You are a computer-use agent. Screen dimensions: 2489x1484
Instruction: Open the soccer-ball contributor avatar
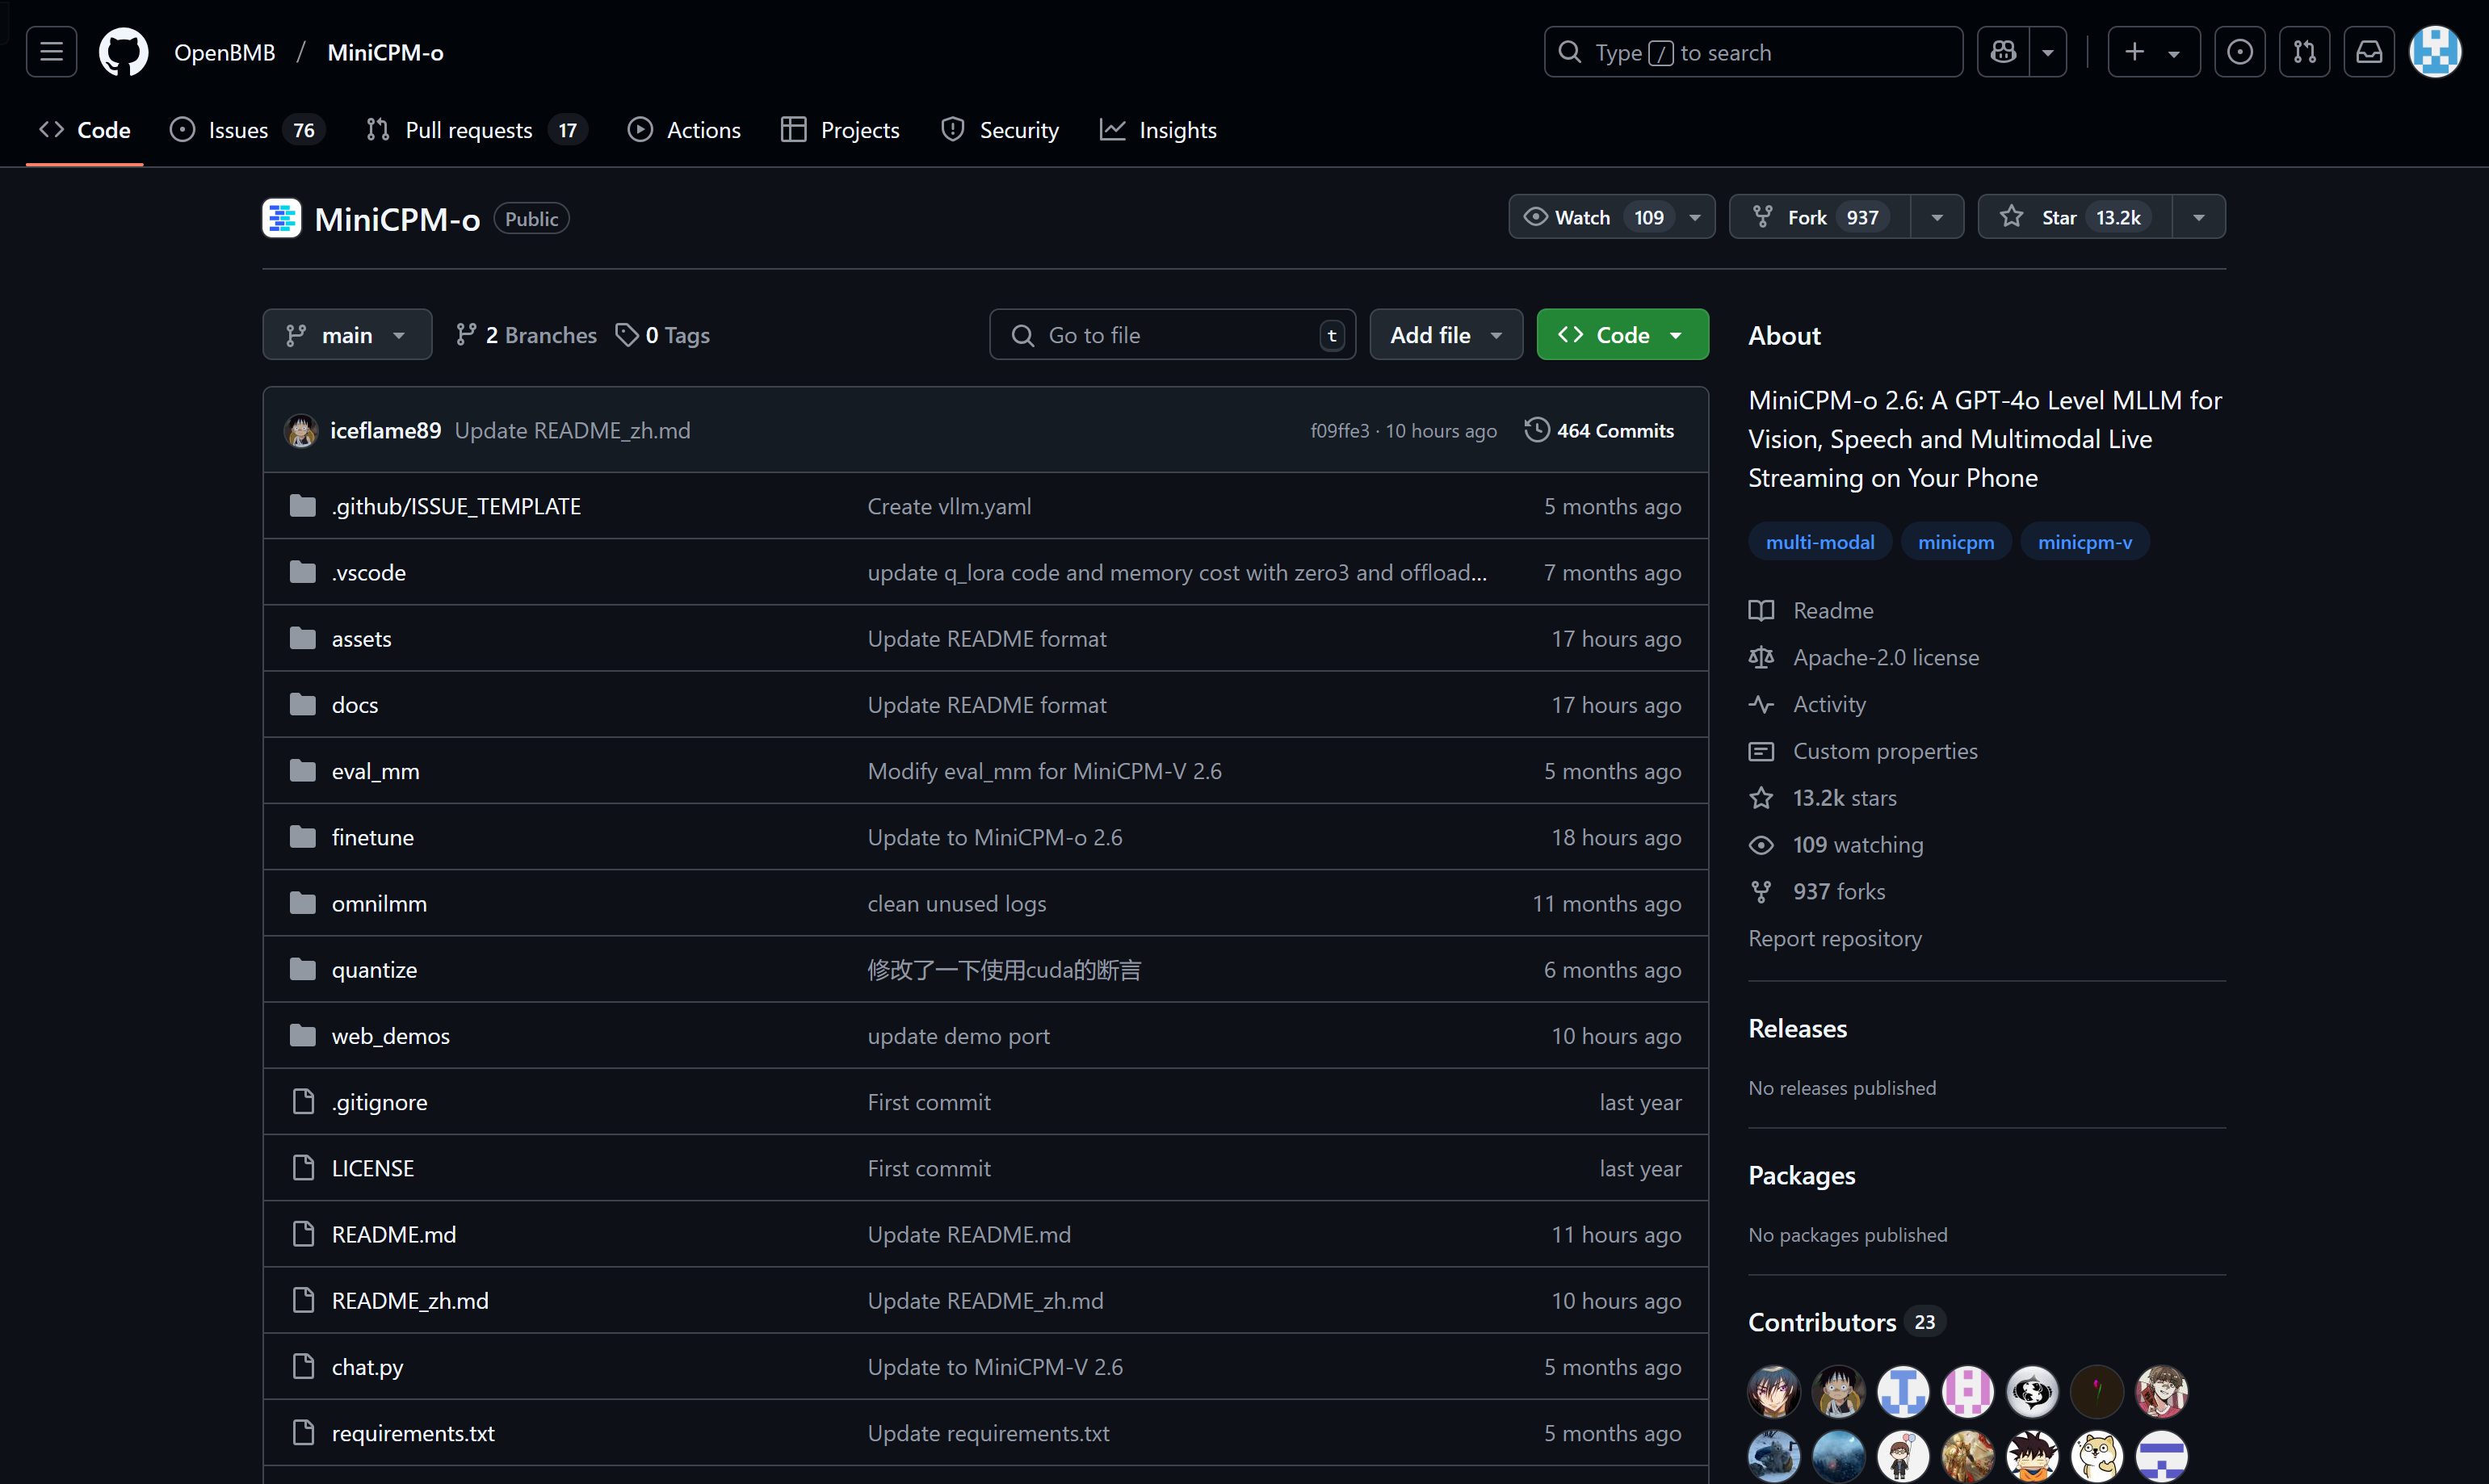click(x=2033, y=1391)
